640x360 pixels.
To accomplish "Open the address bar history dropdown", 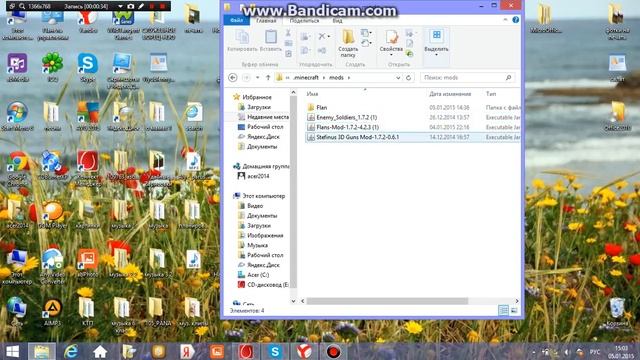I will (398, 78).
